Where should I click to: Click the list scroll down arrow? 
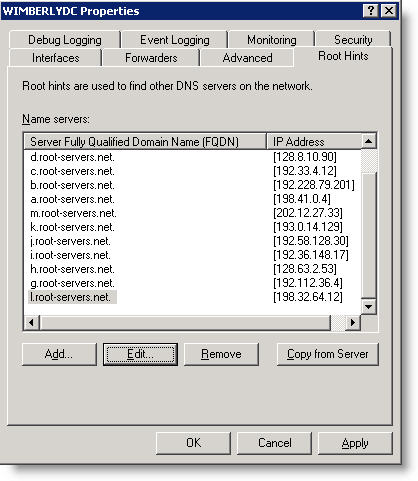click(369, 306)
